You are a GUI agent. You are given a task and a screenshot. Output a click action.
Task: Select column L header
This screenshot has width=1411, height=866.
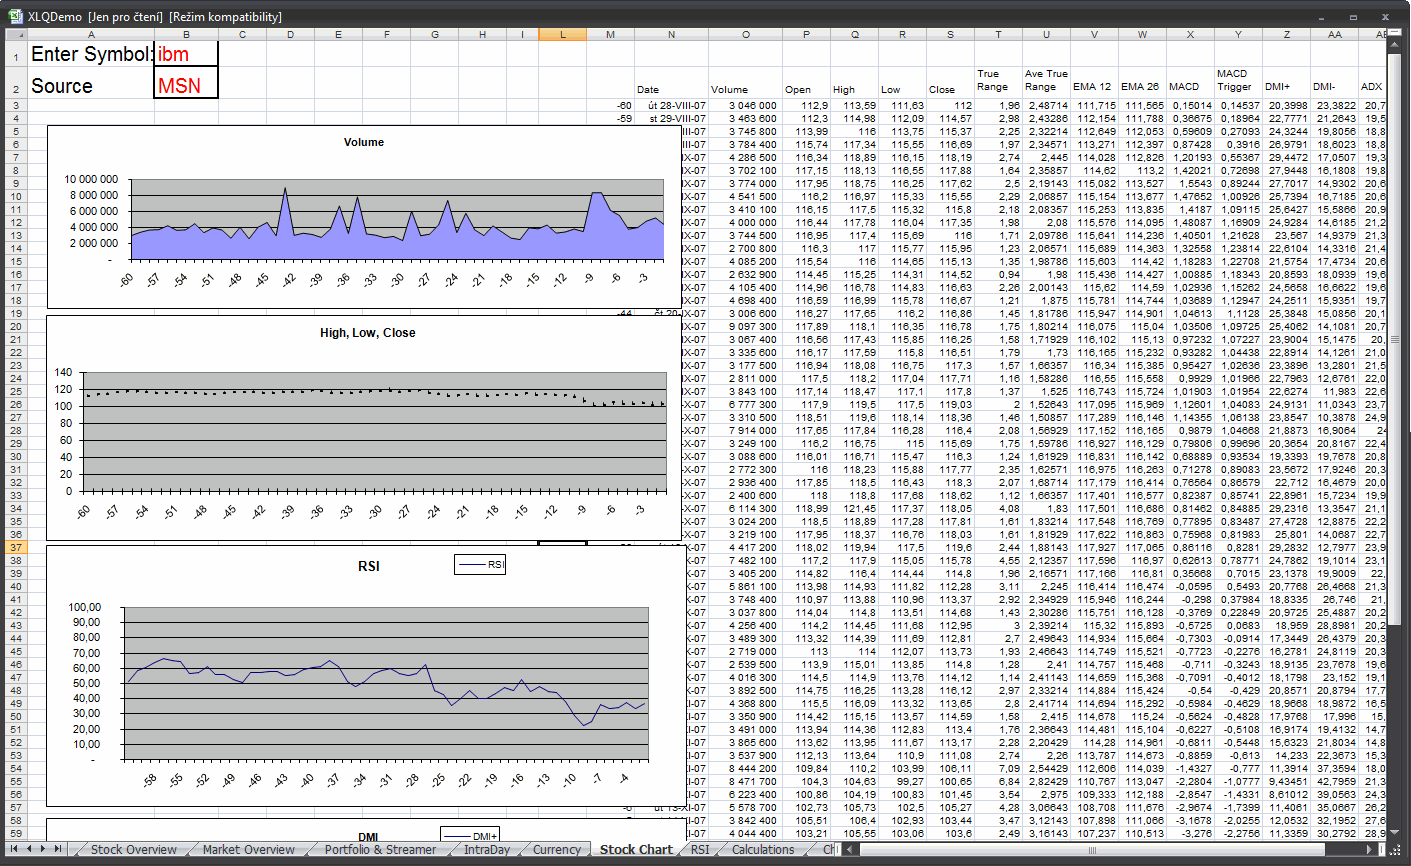562,34
